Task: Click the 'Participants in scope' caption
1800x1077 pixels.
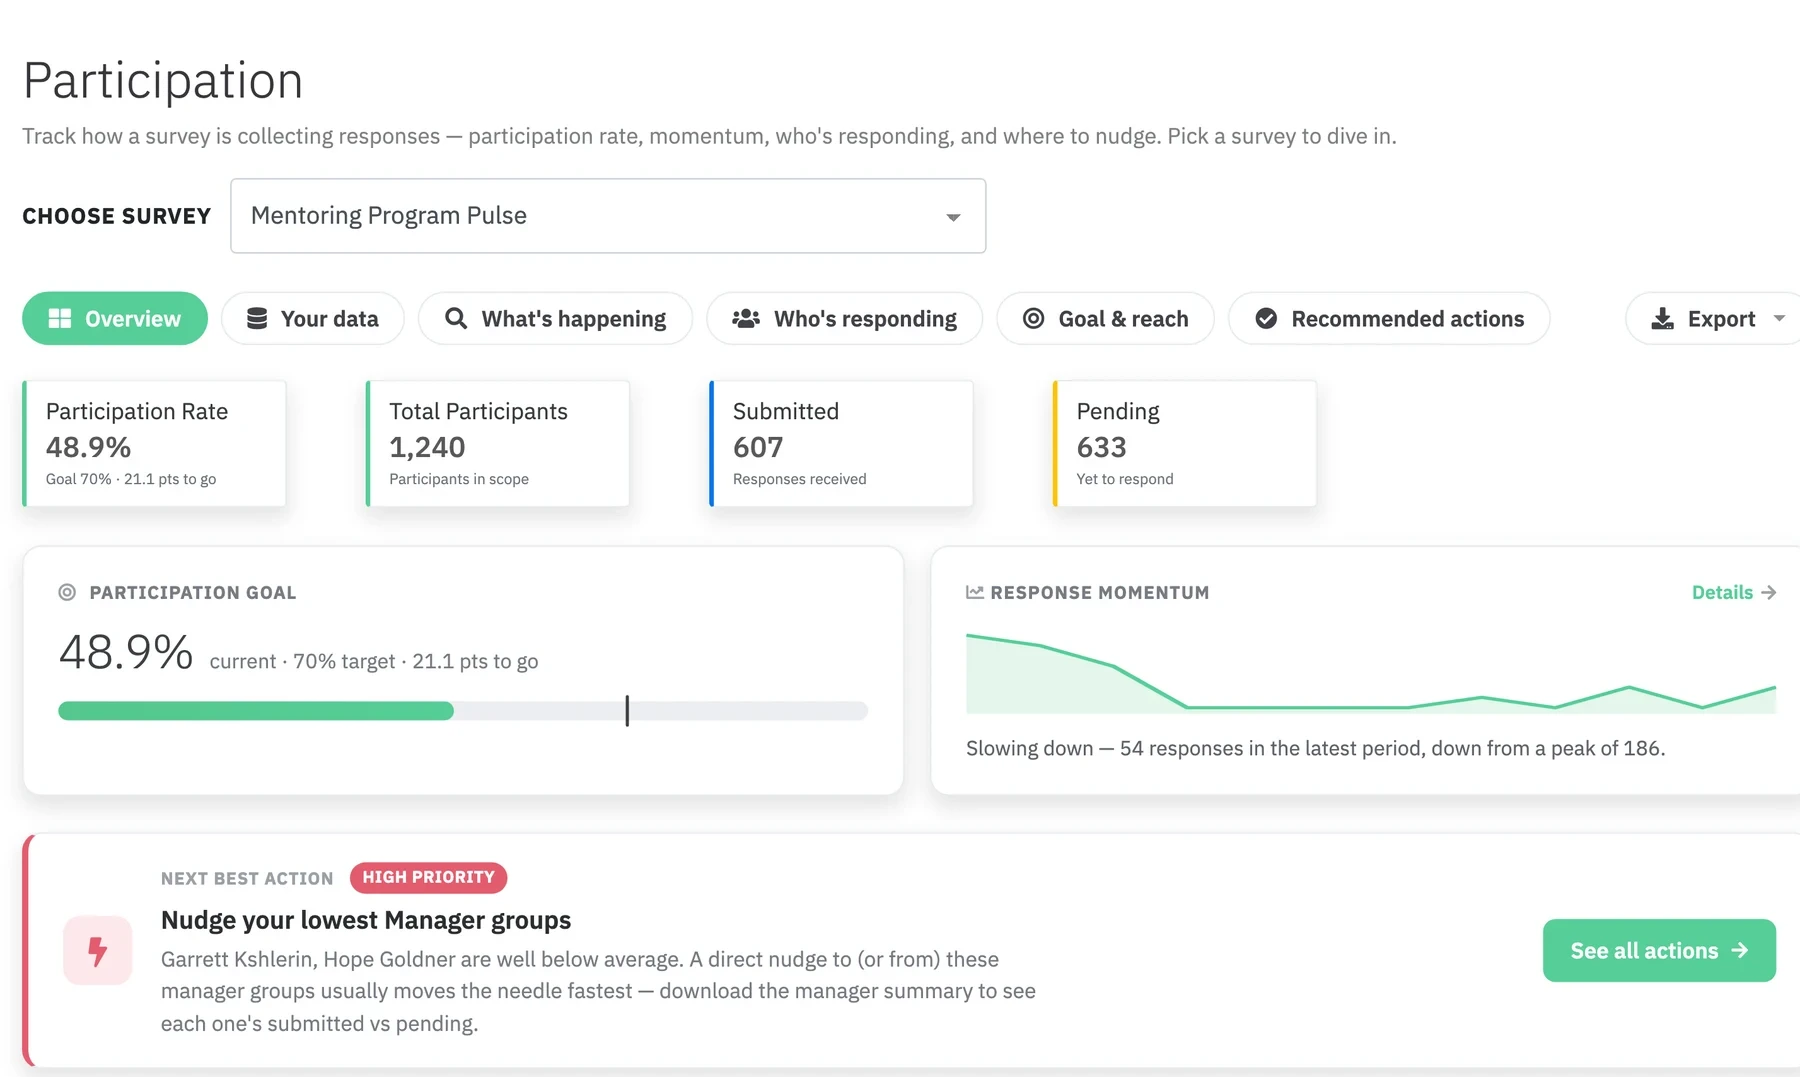Action: click(x=459, y=479)
